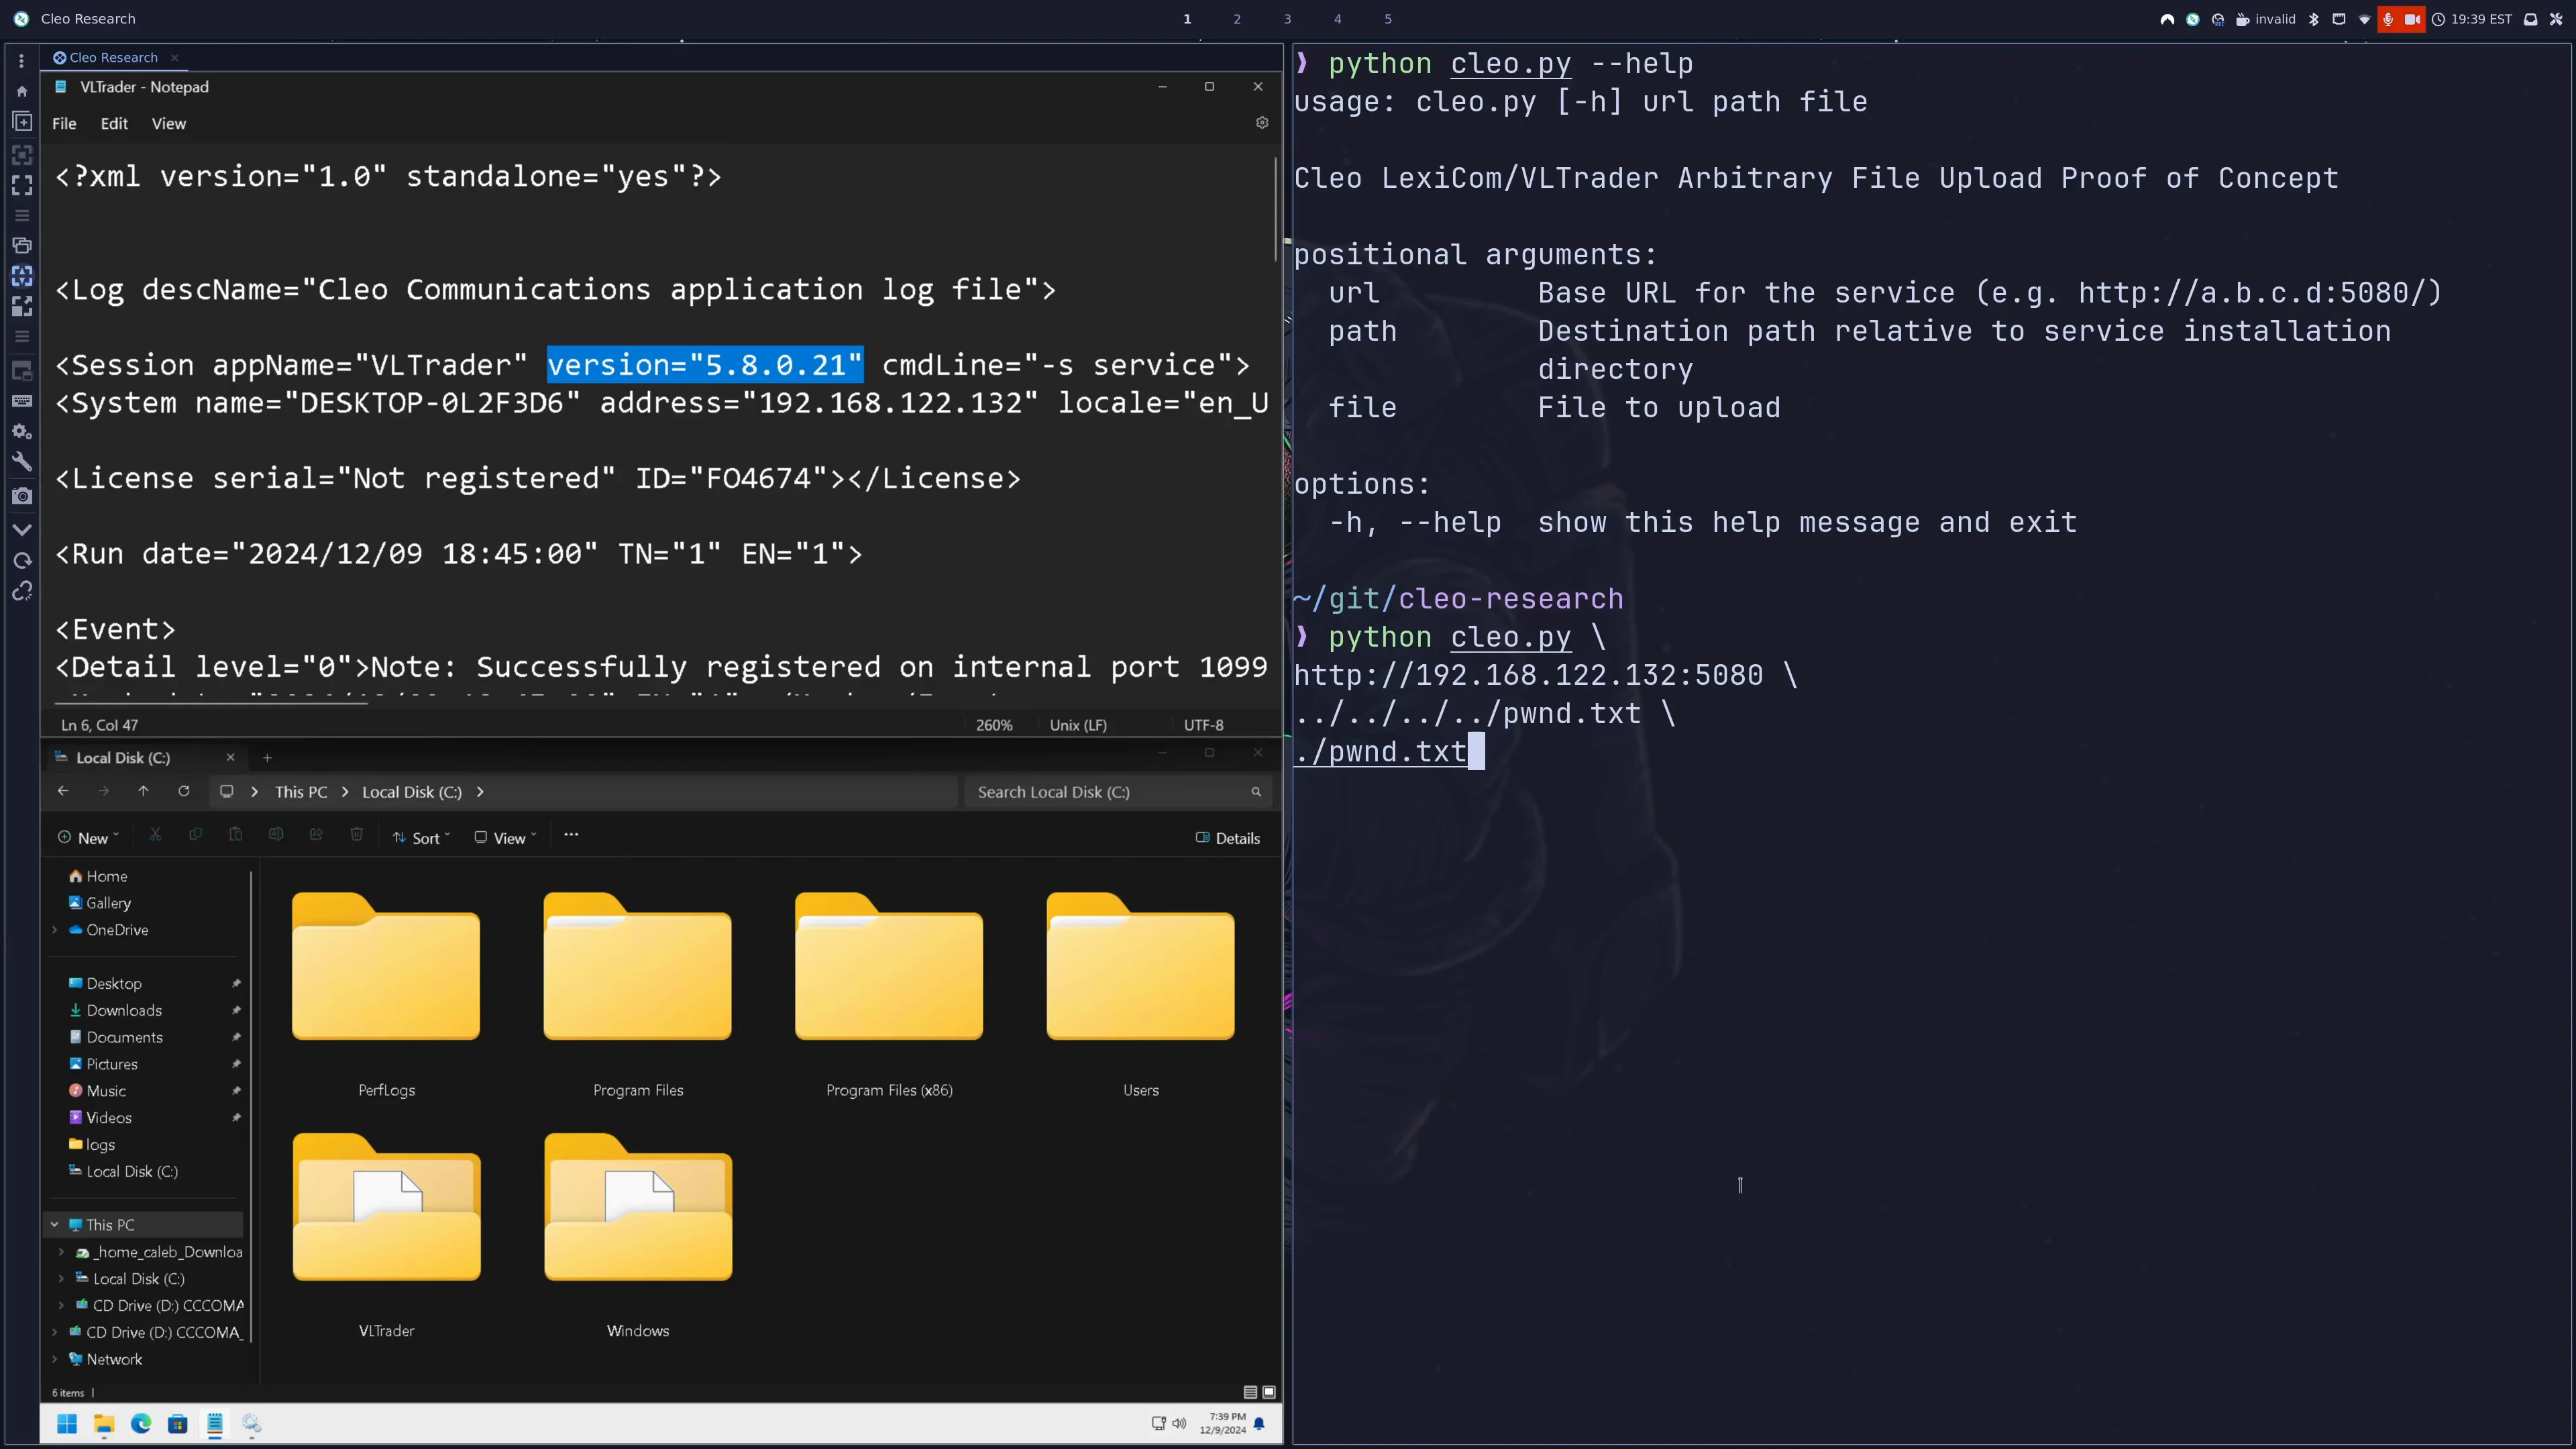Click the camera screenshot icon in left sidebar

pyautogui.click(x=22, y=496)
